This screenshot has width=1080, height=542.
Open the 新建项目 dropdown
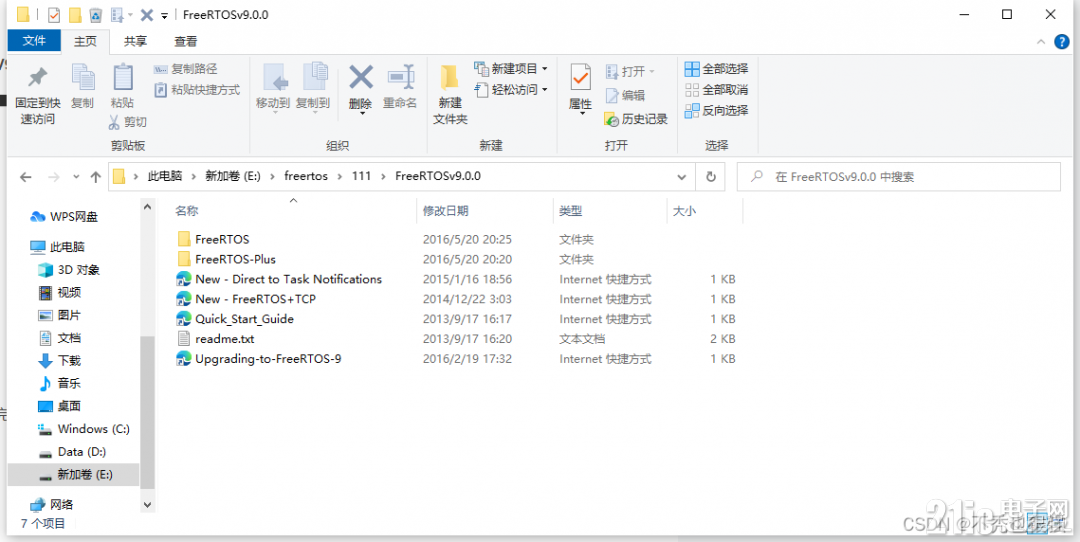(511, 69)
